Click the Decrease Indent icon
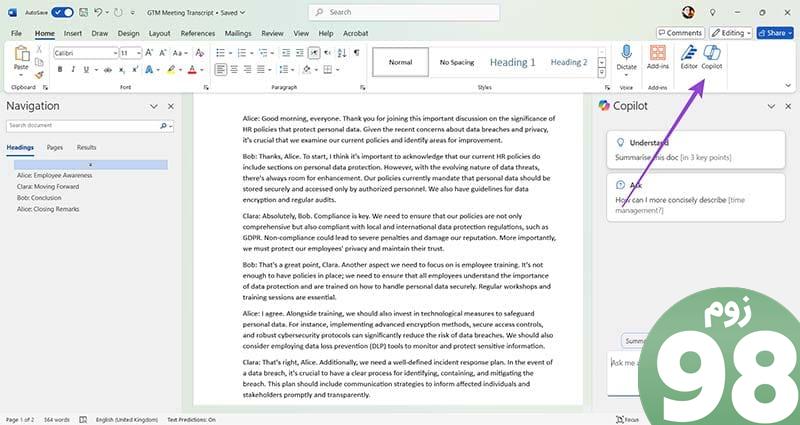800x425 pixels. pyautogui.click(x=286, y=53)
